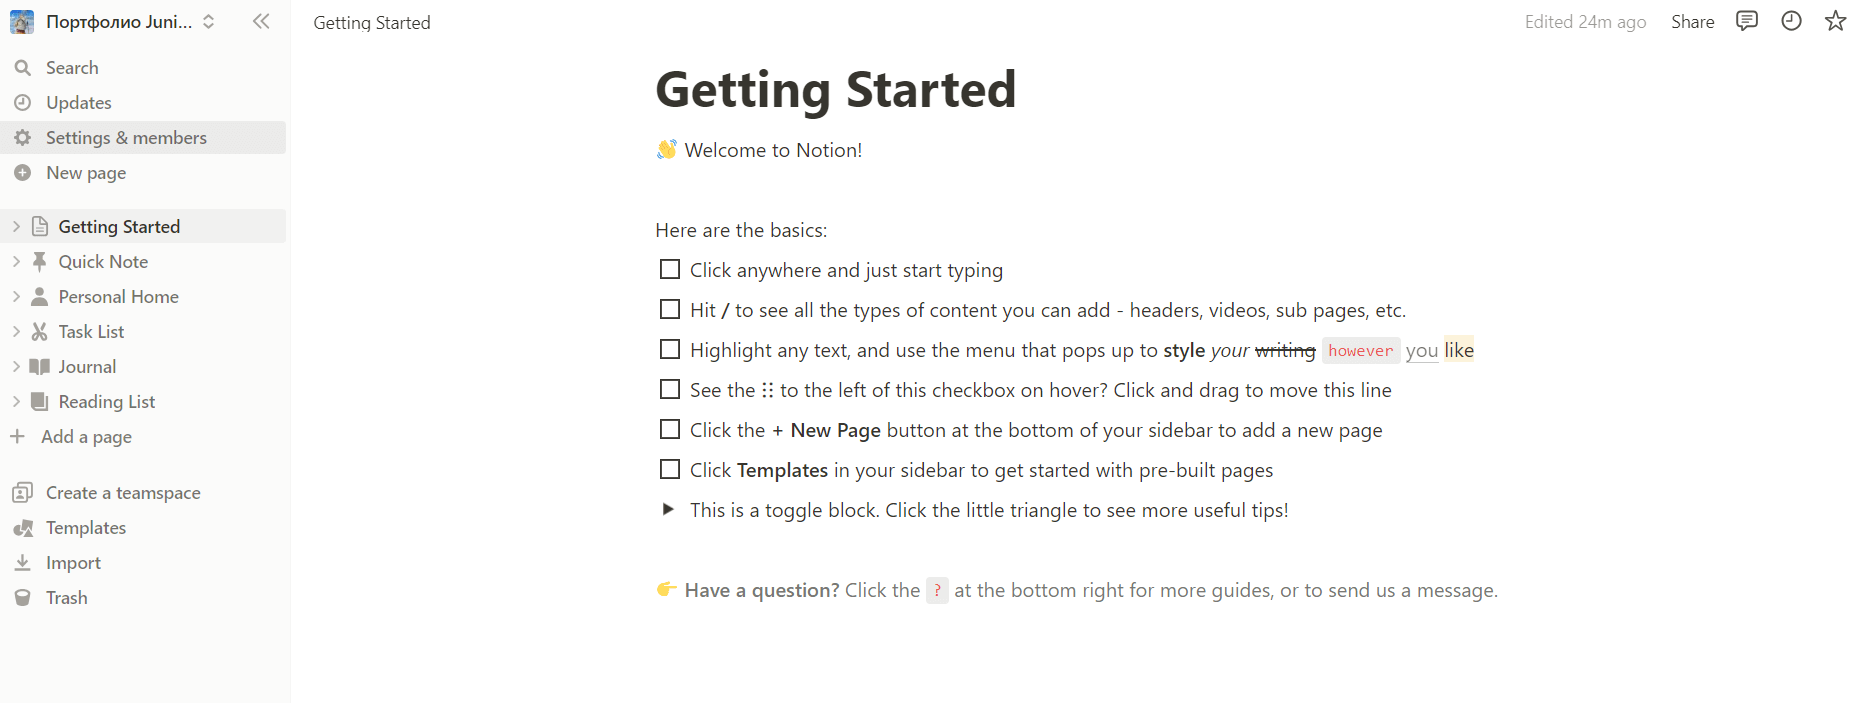Click the Getting Started page title

point(835,90)
